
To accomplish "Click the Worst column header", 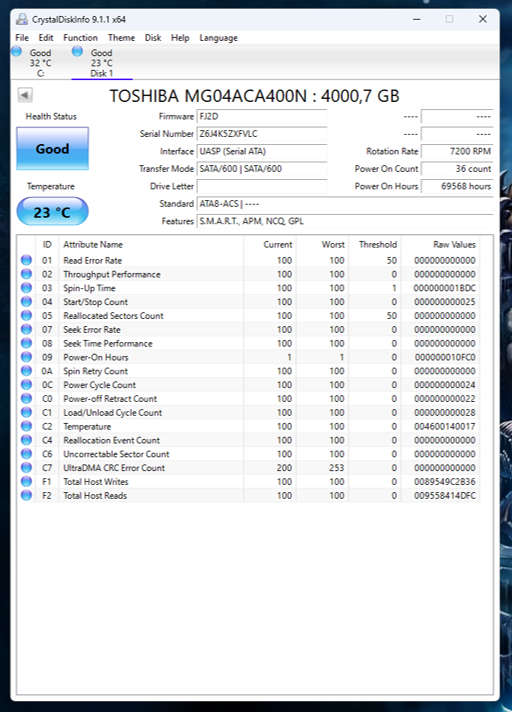I will 333,244.
